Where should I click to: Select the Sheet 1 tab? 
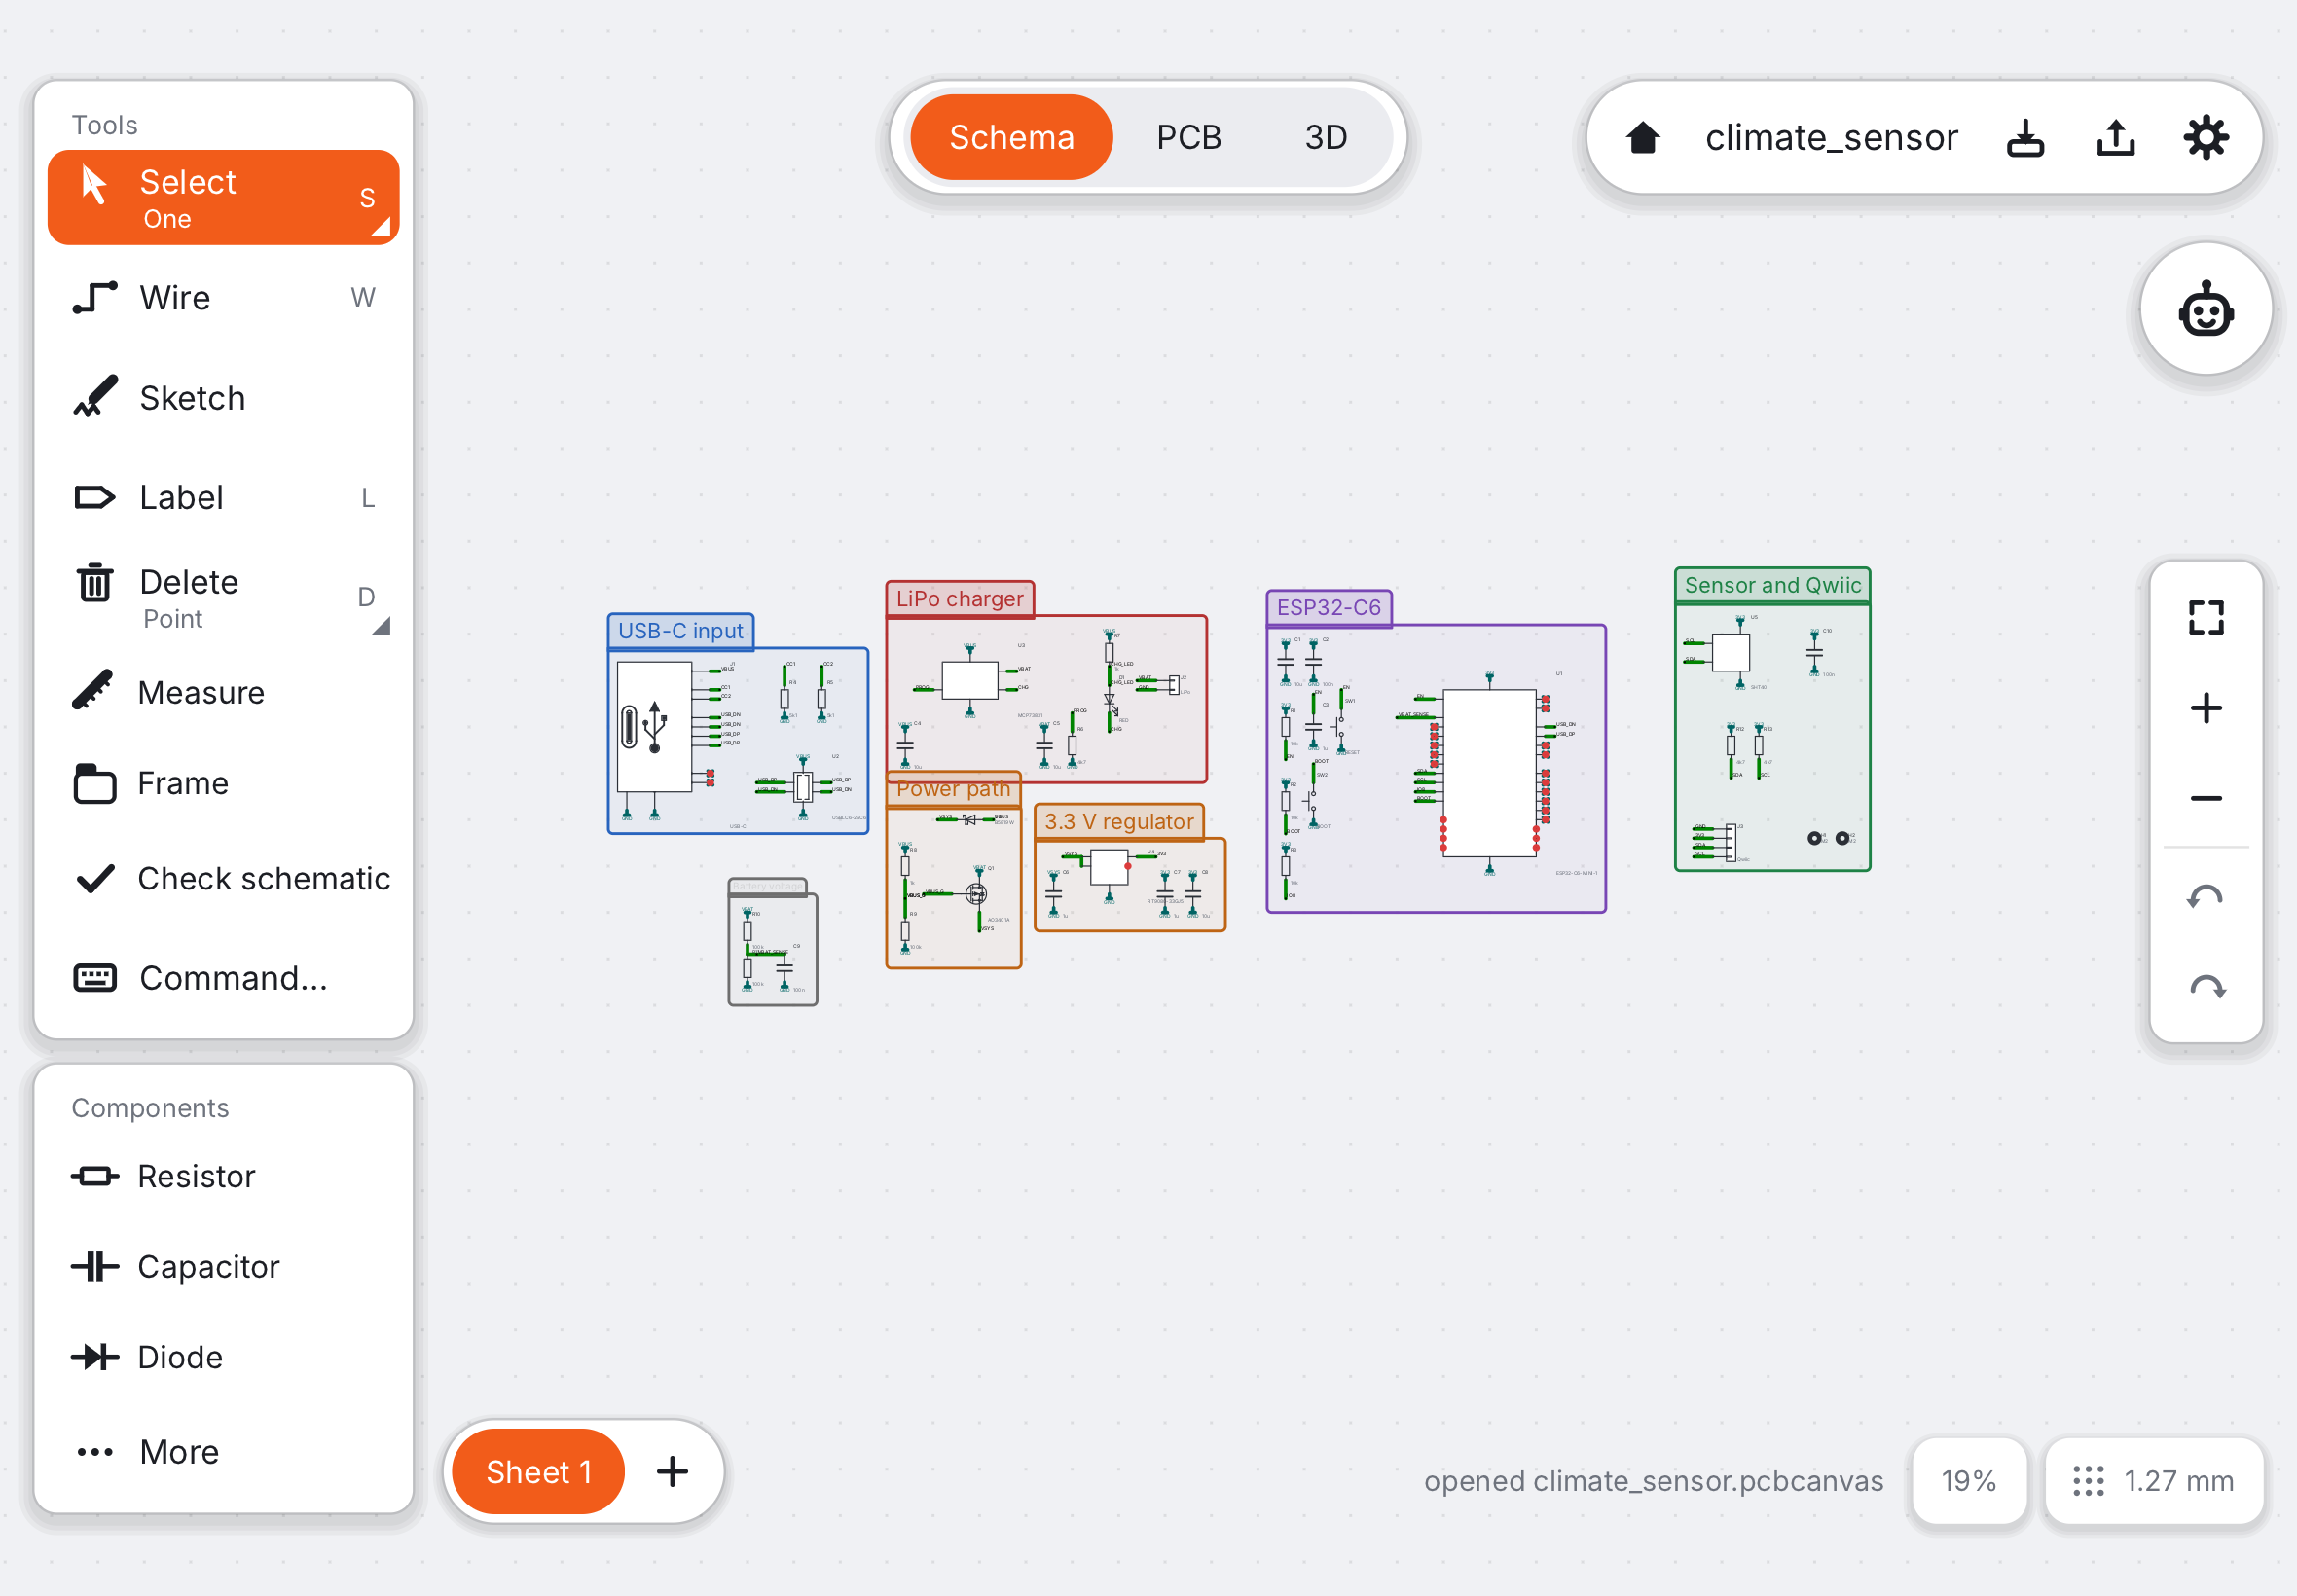(x=538, y=1471)
